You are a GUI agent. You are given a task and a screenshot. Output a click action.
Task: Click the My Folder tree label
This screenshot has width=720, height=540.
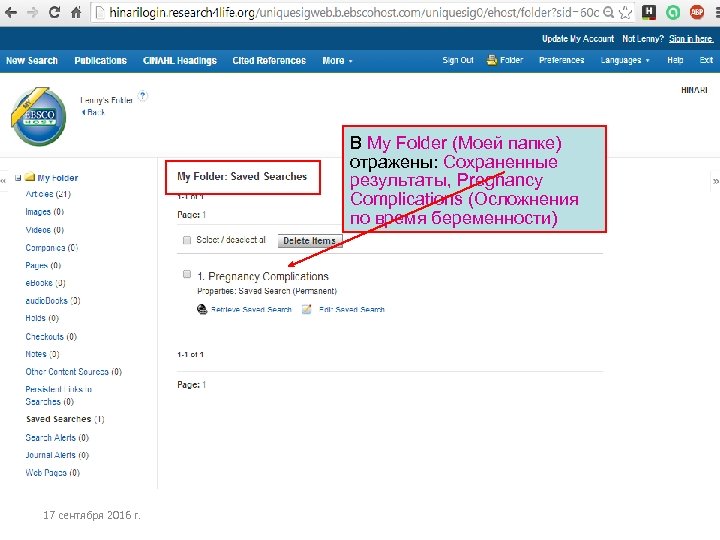58,178
